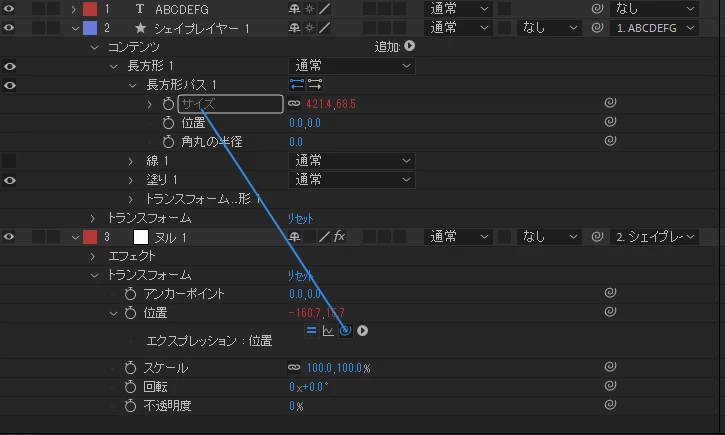Image resolution: width=725 pixels, height=435 pixels.
Task: Click the サイズ property name field
Action: 230,104
